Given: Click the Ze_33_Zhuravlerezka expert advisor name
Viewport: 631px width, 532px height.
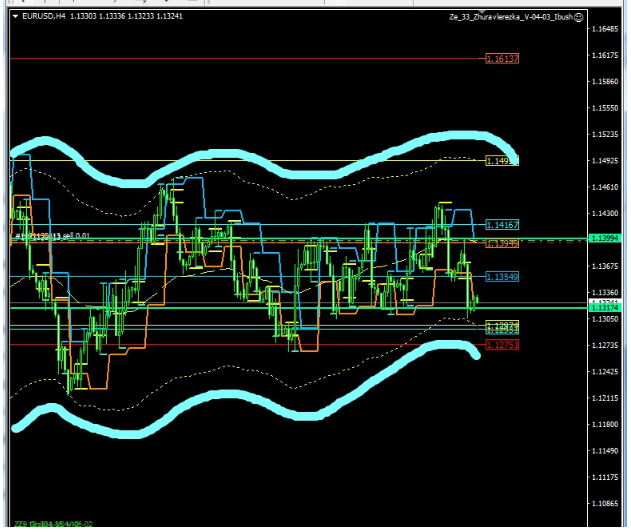Looking at the screenshot, I should pos(510,16).
